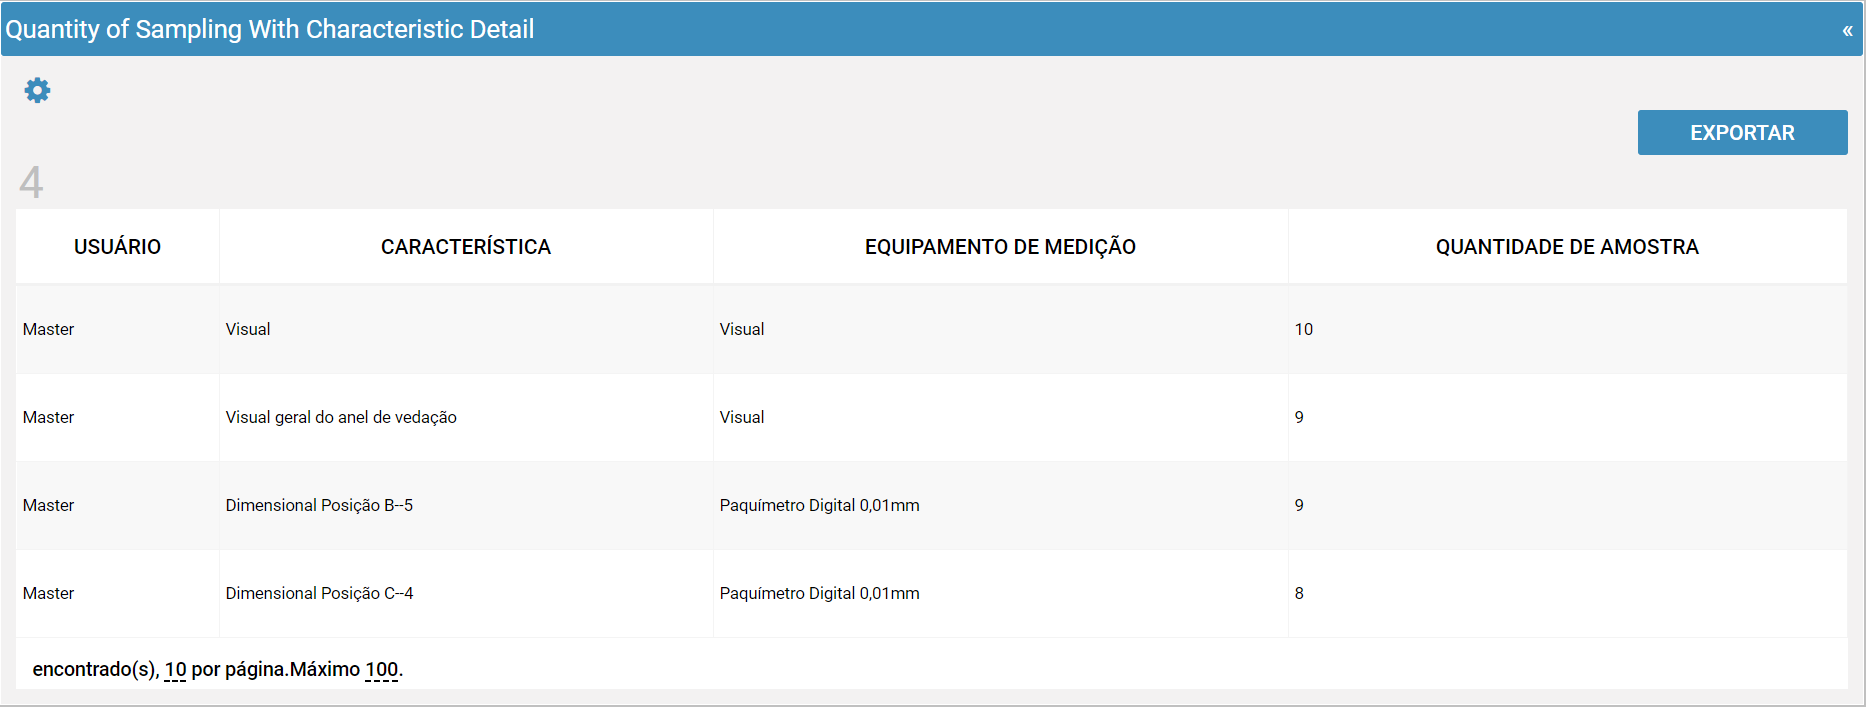Click quantity 9 in B--5 row
The image size is (1869, 719).
1299,505
